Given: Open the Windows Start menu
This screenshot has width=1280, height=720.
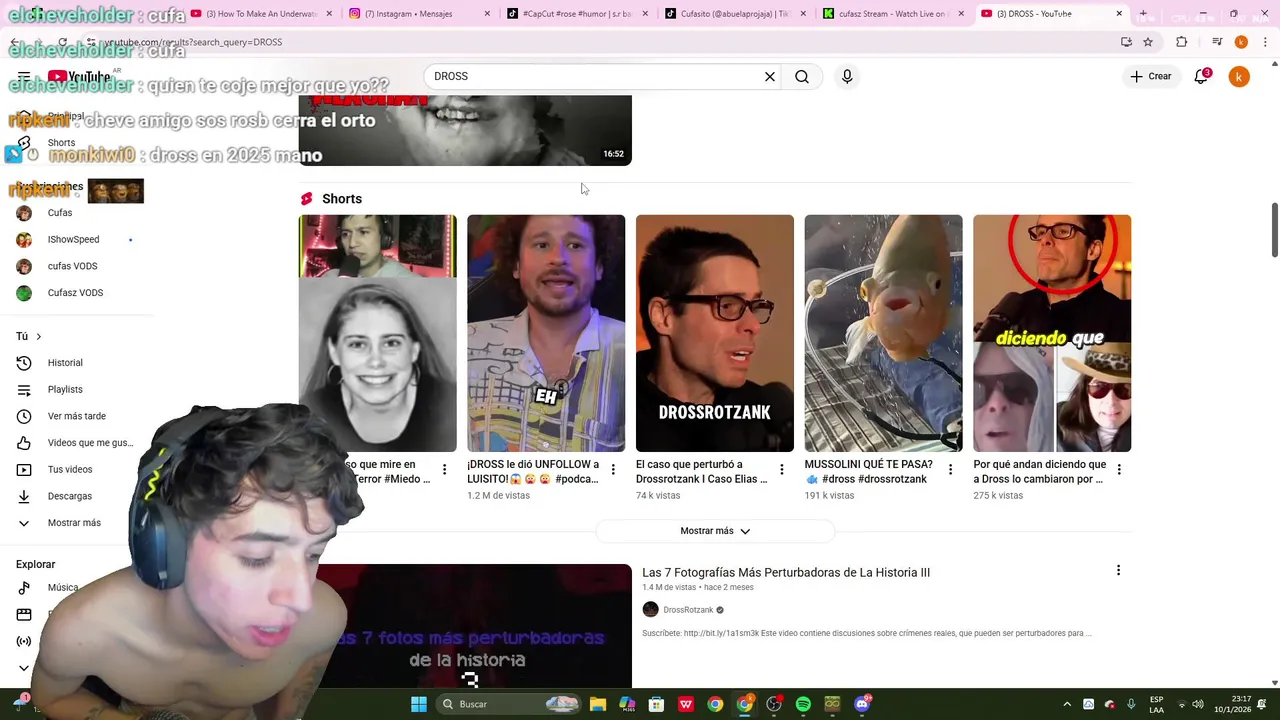Looking at the screenshot, I should pos(419,704).
